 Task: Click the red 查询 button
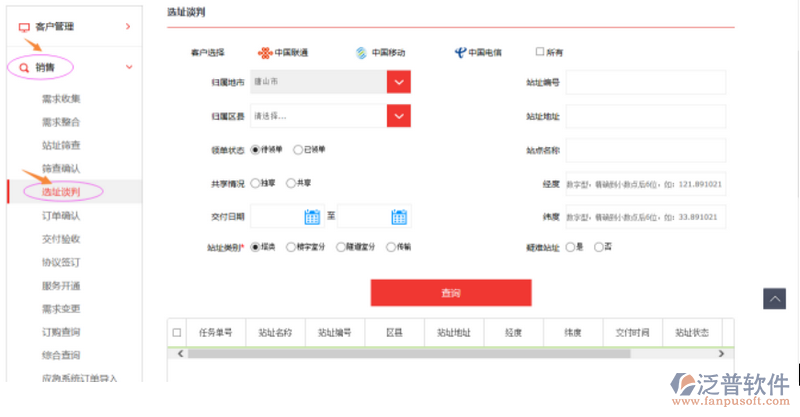(450, 293)
